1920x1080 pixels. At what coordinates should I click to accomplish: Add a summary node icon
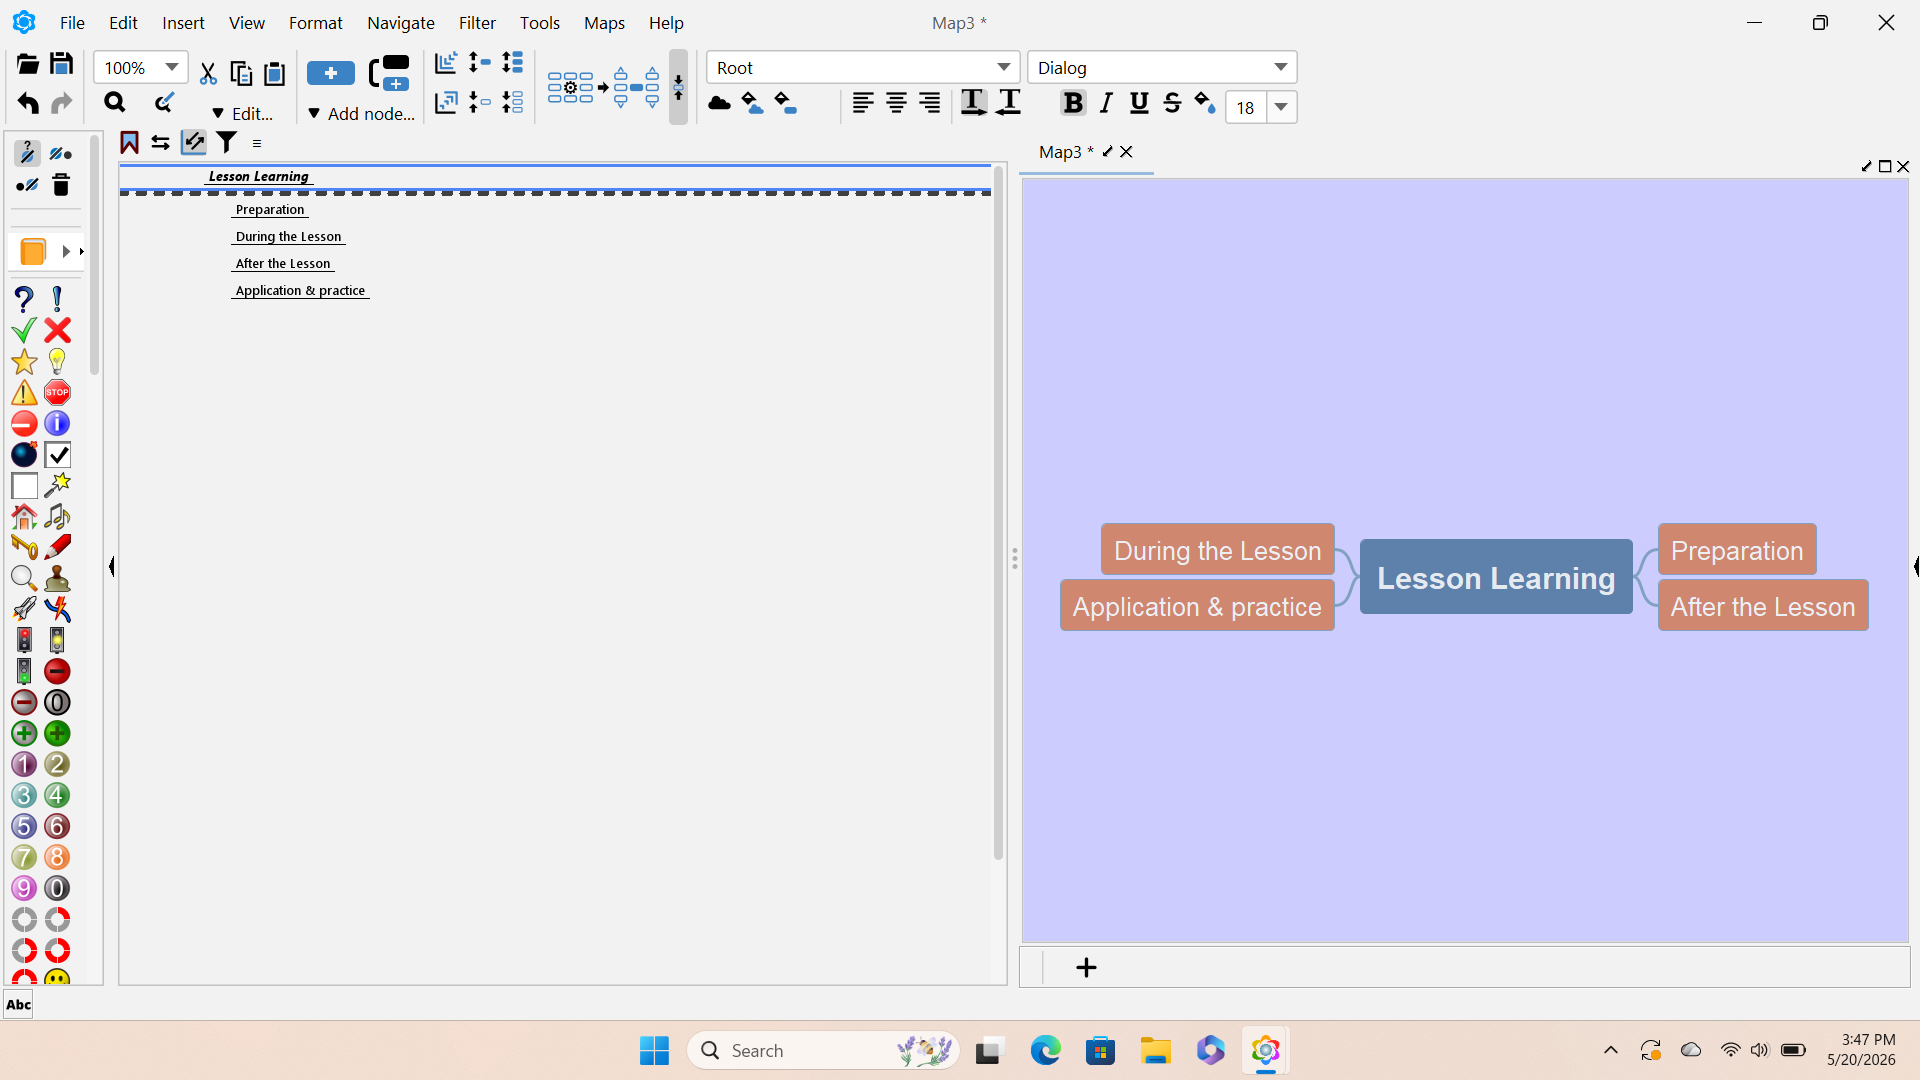pyautogui.click(x=389, y=73)
